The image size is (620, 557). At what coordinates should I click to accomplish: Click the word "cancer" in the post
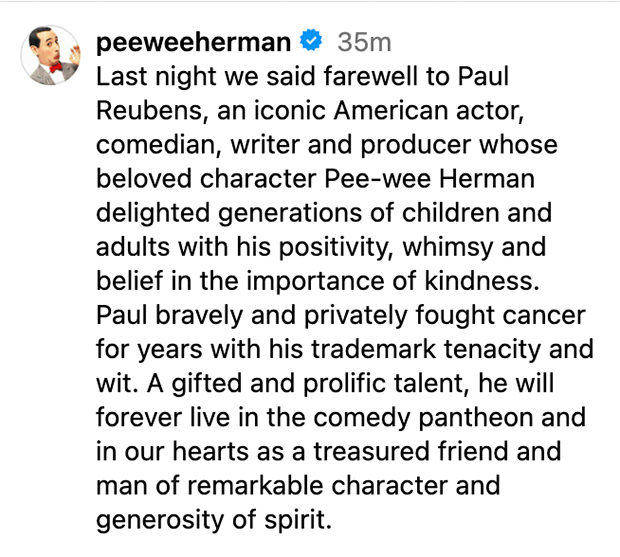pos(555,321)
